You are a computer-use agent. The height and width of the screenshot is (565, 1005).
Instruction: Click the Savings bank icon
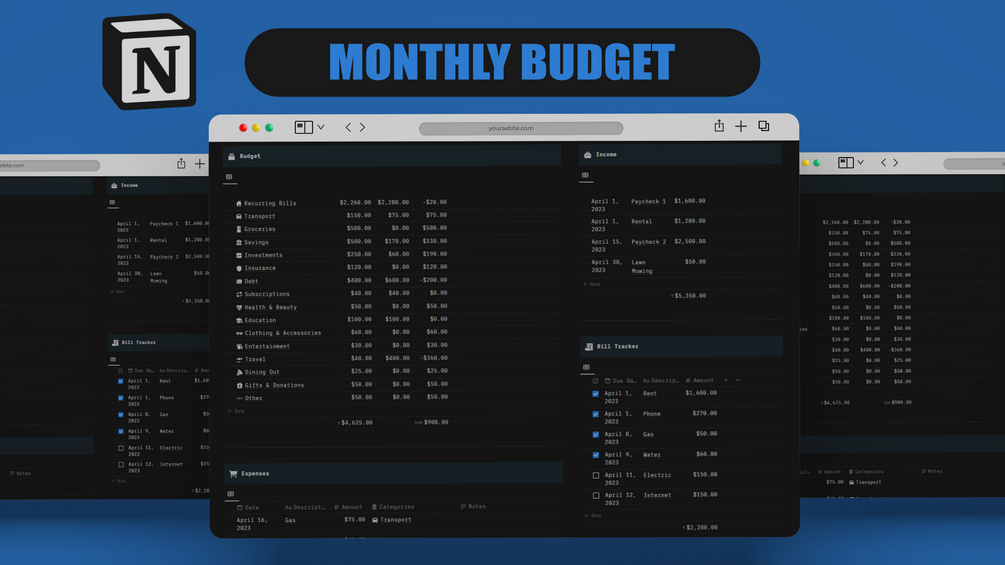[x=239, y=242]
